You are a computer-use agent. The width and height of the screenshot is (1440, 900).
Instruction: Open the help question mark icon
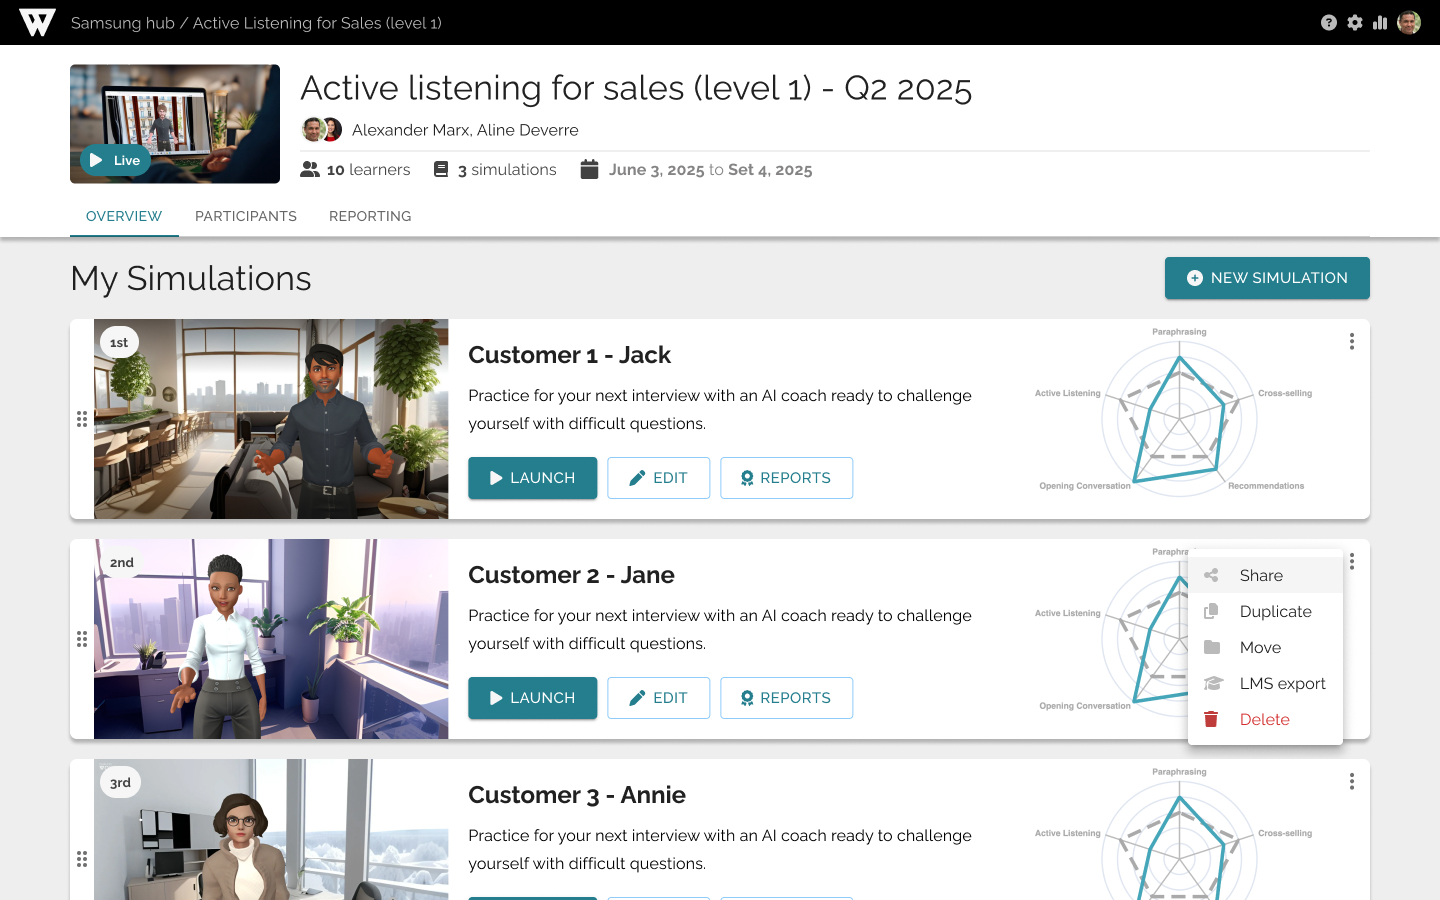(x=1328, y=22)
